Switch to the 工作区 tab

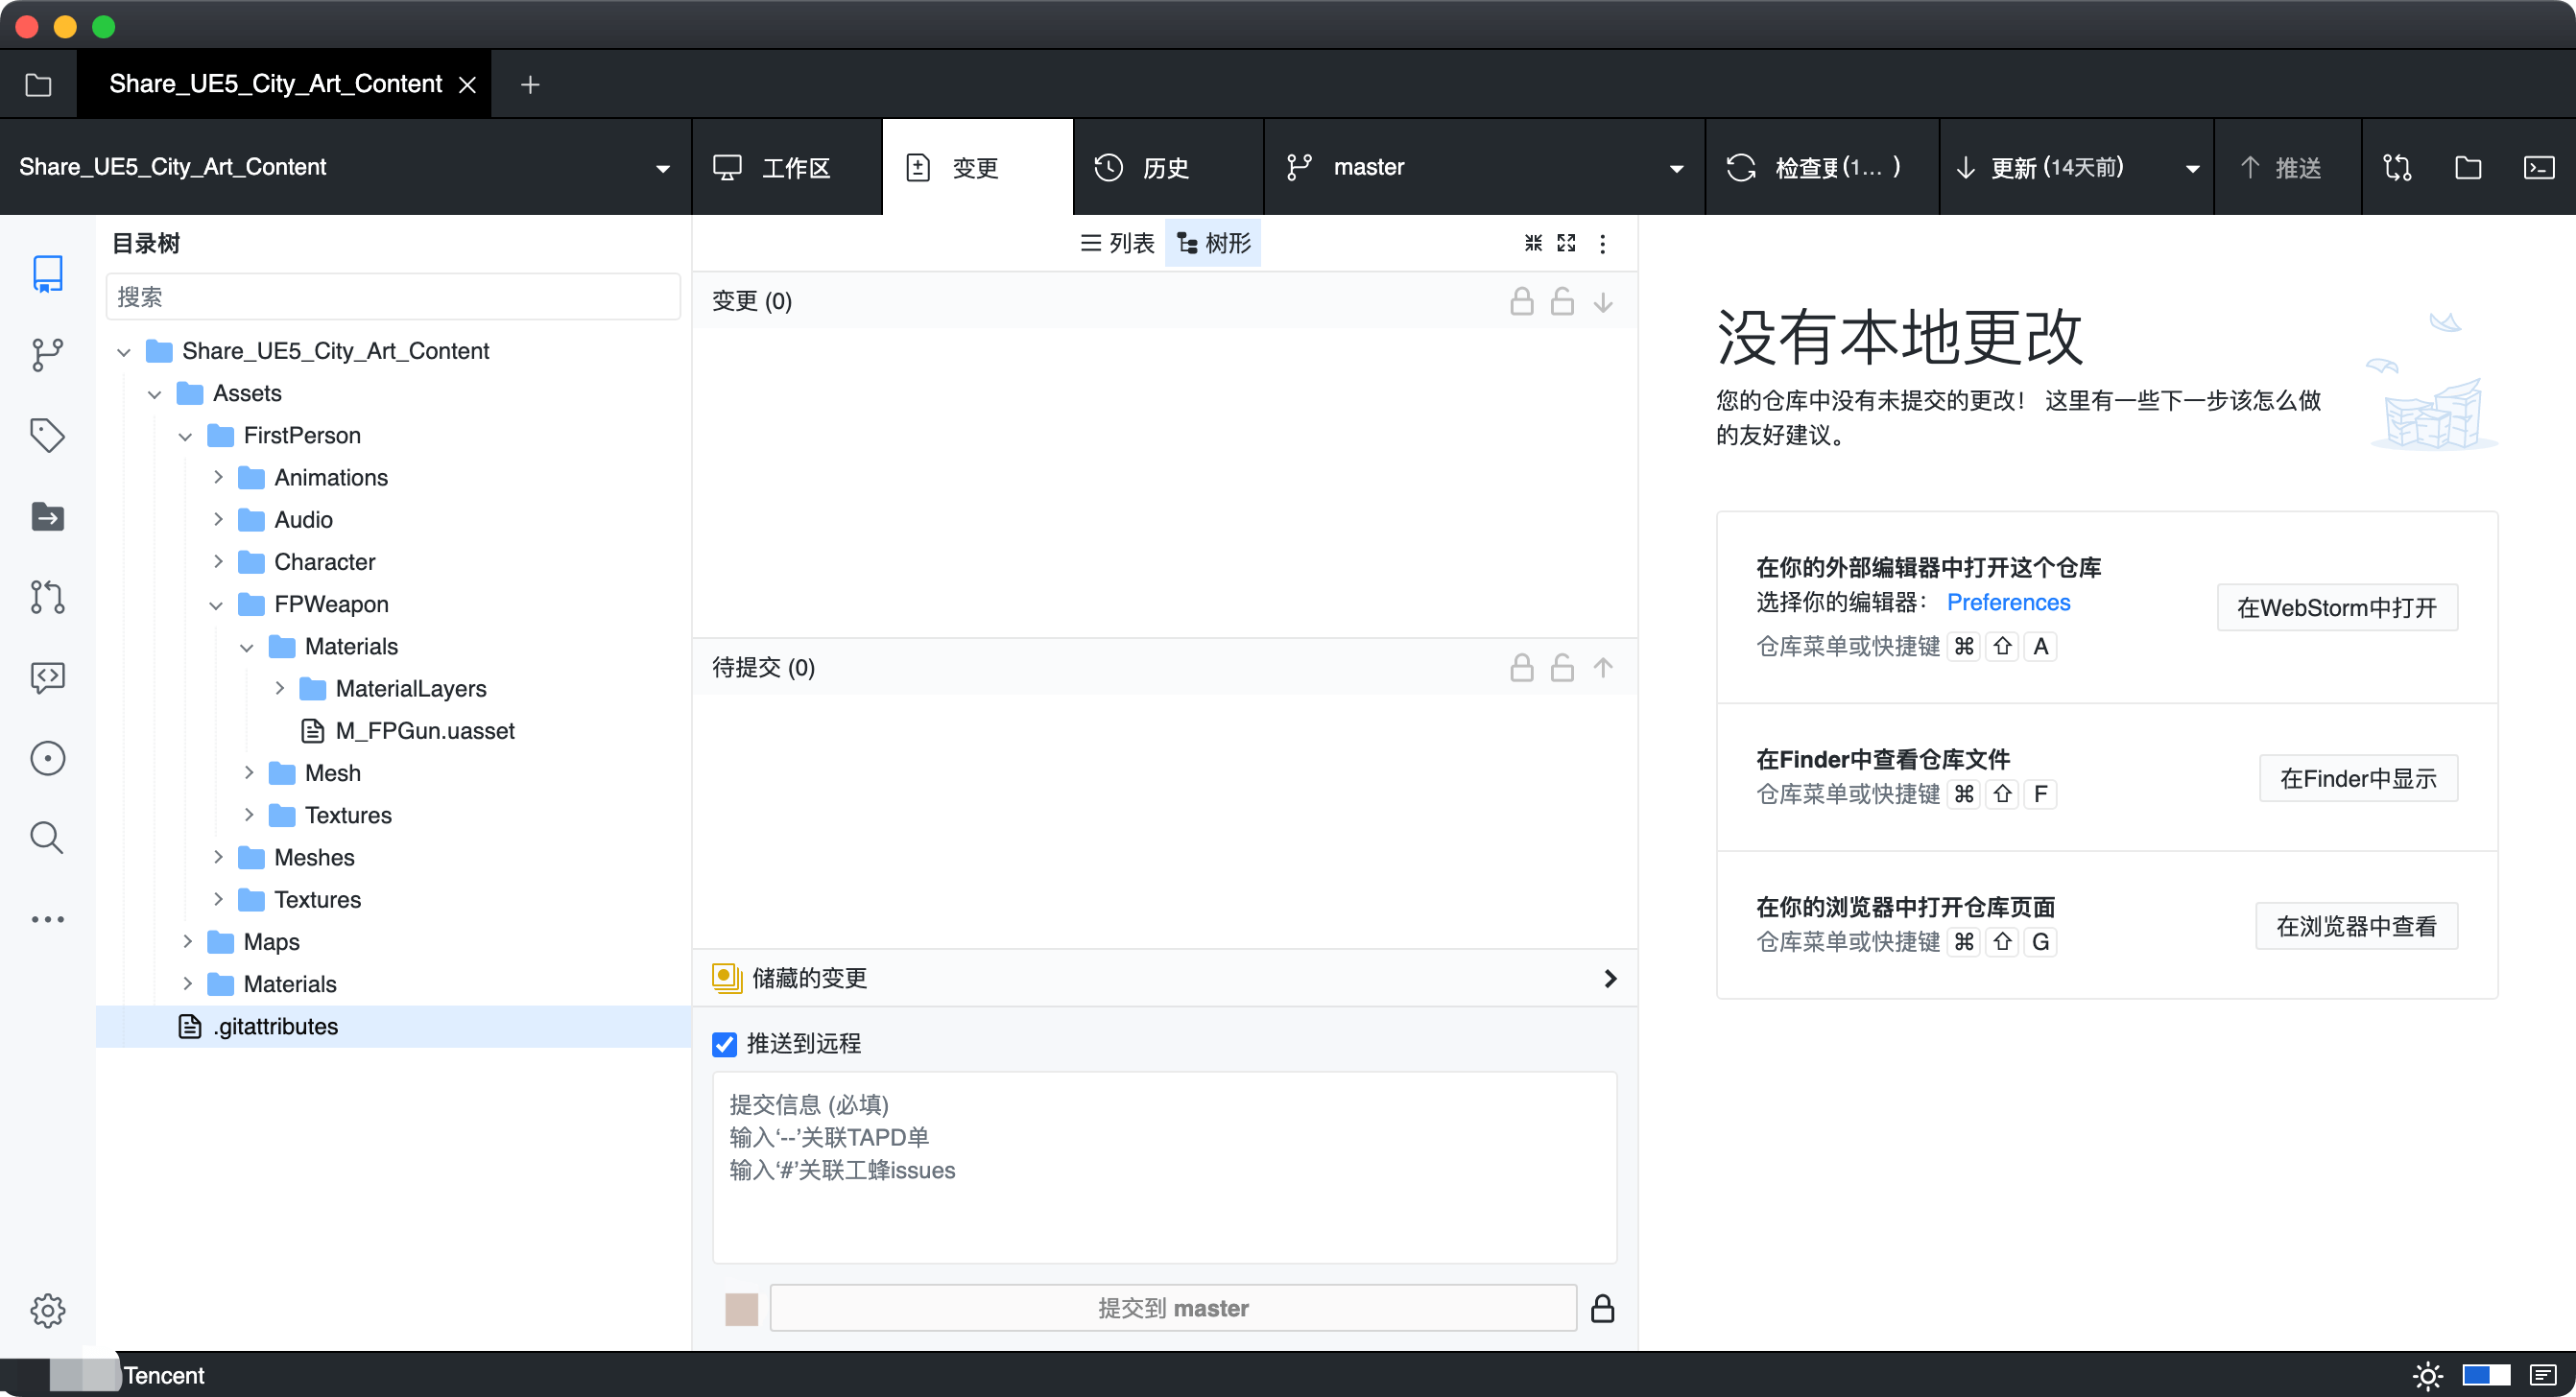(x=788, y=167)
